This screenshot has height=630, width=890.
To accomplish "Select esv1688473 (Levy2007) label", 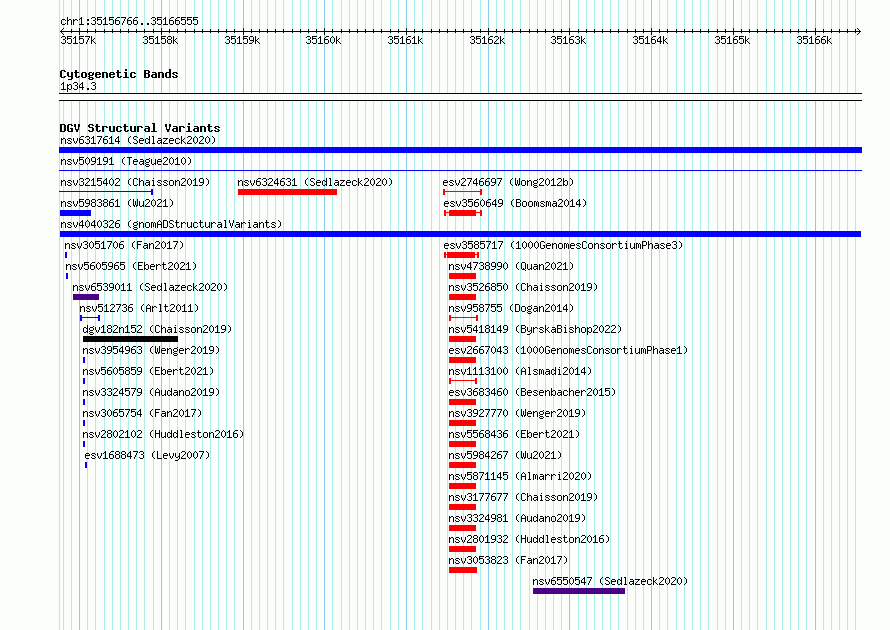I will point(147,455).
